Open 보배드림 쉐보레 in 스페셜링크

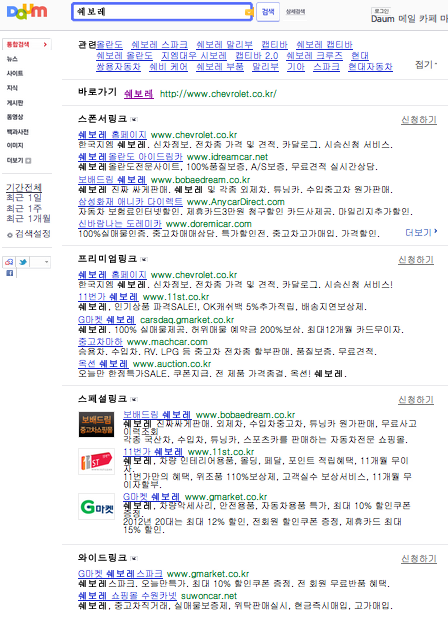point(157,415)
